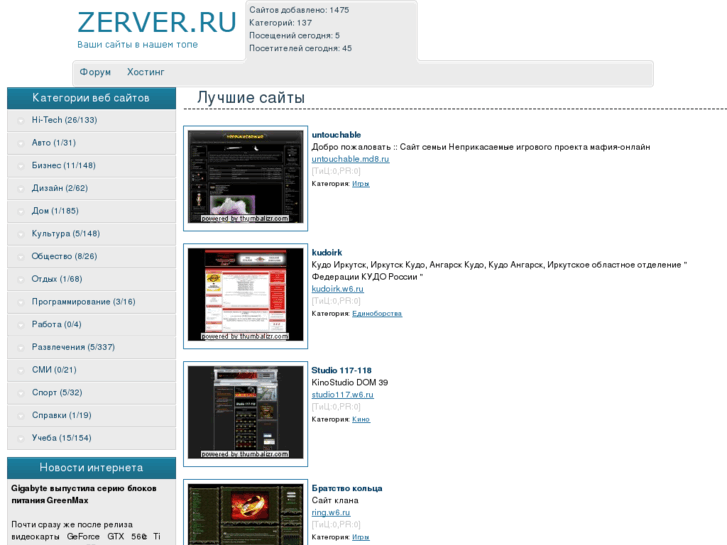Visit ring.w6.ru link
Viewport: 727px width, 545px height.
click(331, 513)
